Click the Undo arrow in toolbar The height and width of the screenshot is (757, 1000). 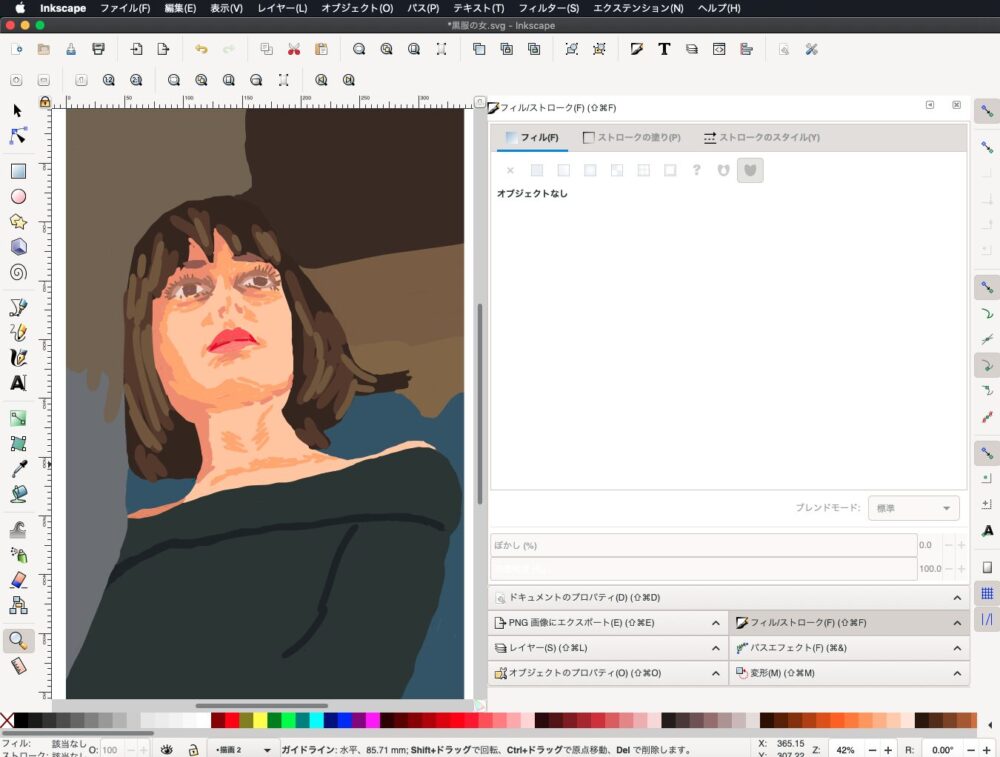[201, 49]
